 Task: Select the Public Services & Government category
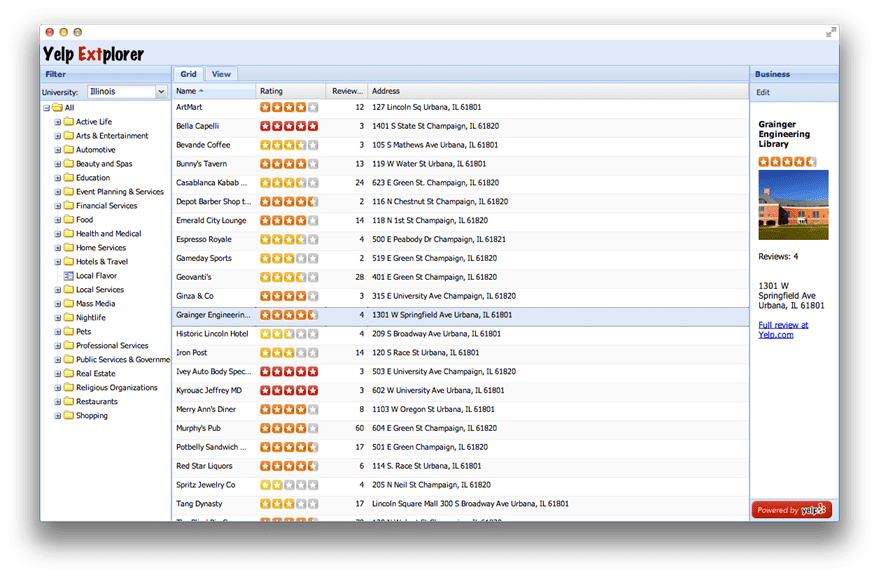click(122, 359)
